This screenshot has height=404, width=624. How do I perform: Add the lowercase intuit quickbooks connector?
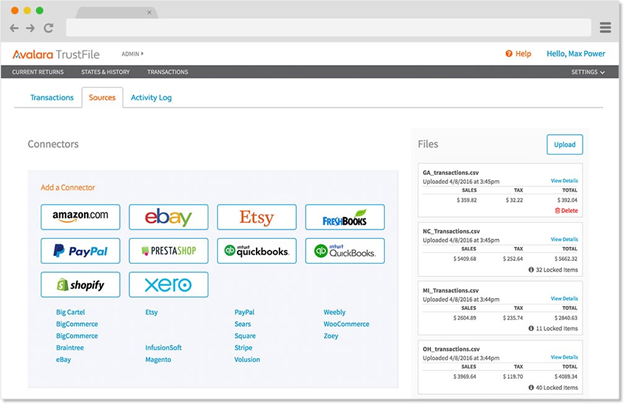pos(257,251)
